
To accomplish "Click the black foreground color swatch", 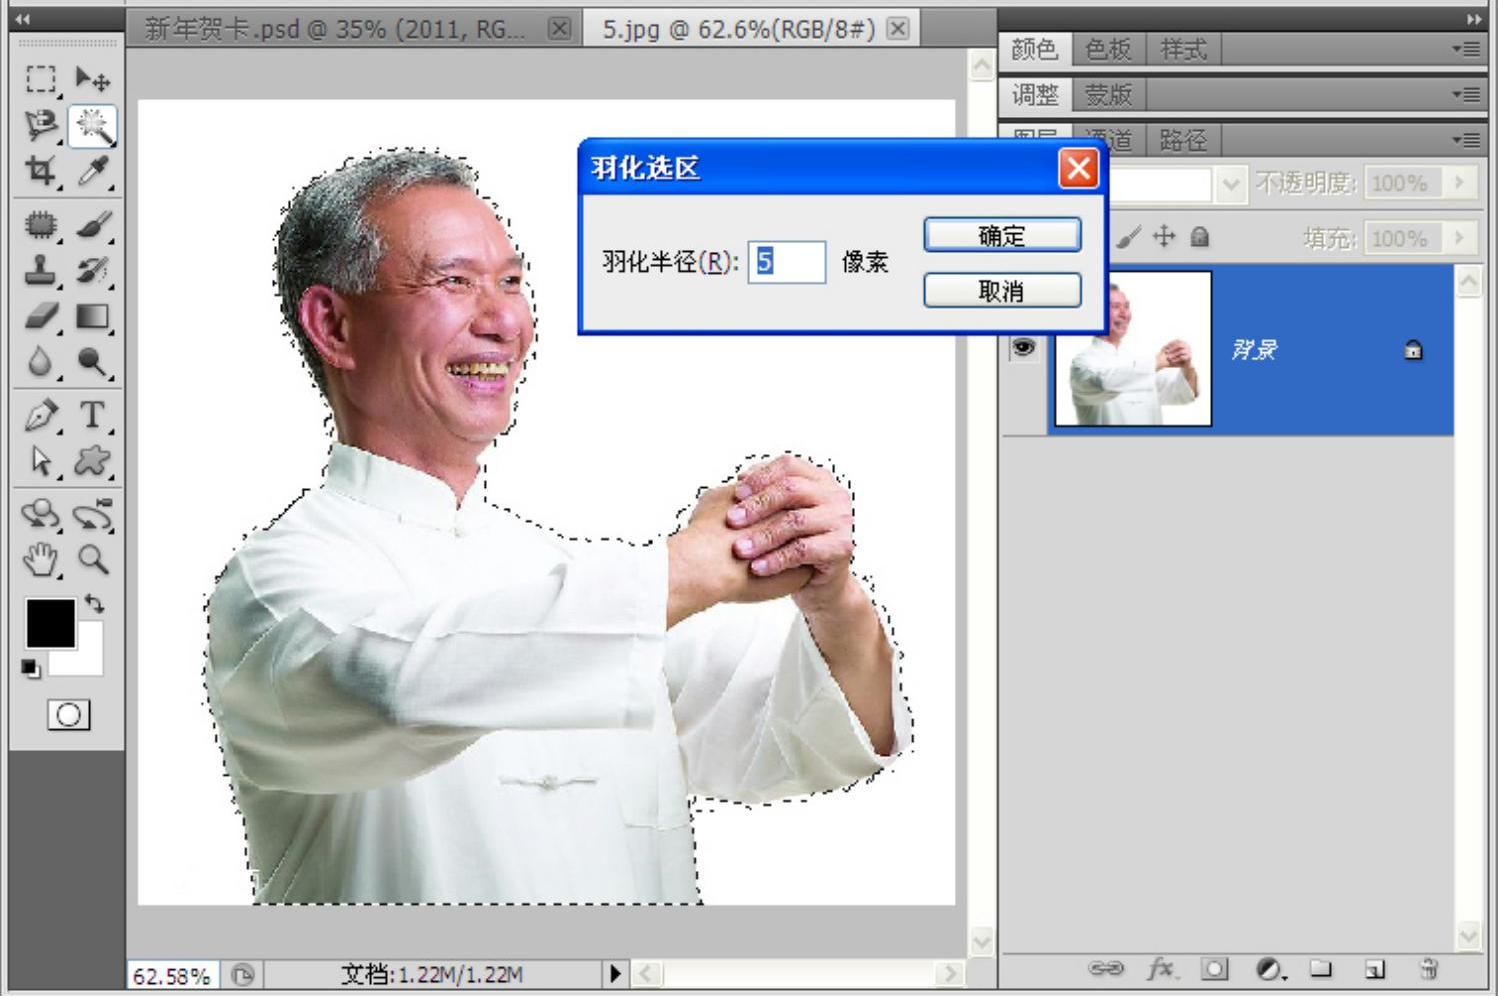I will click(x=48, y=623).
